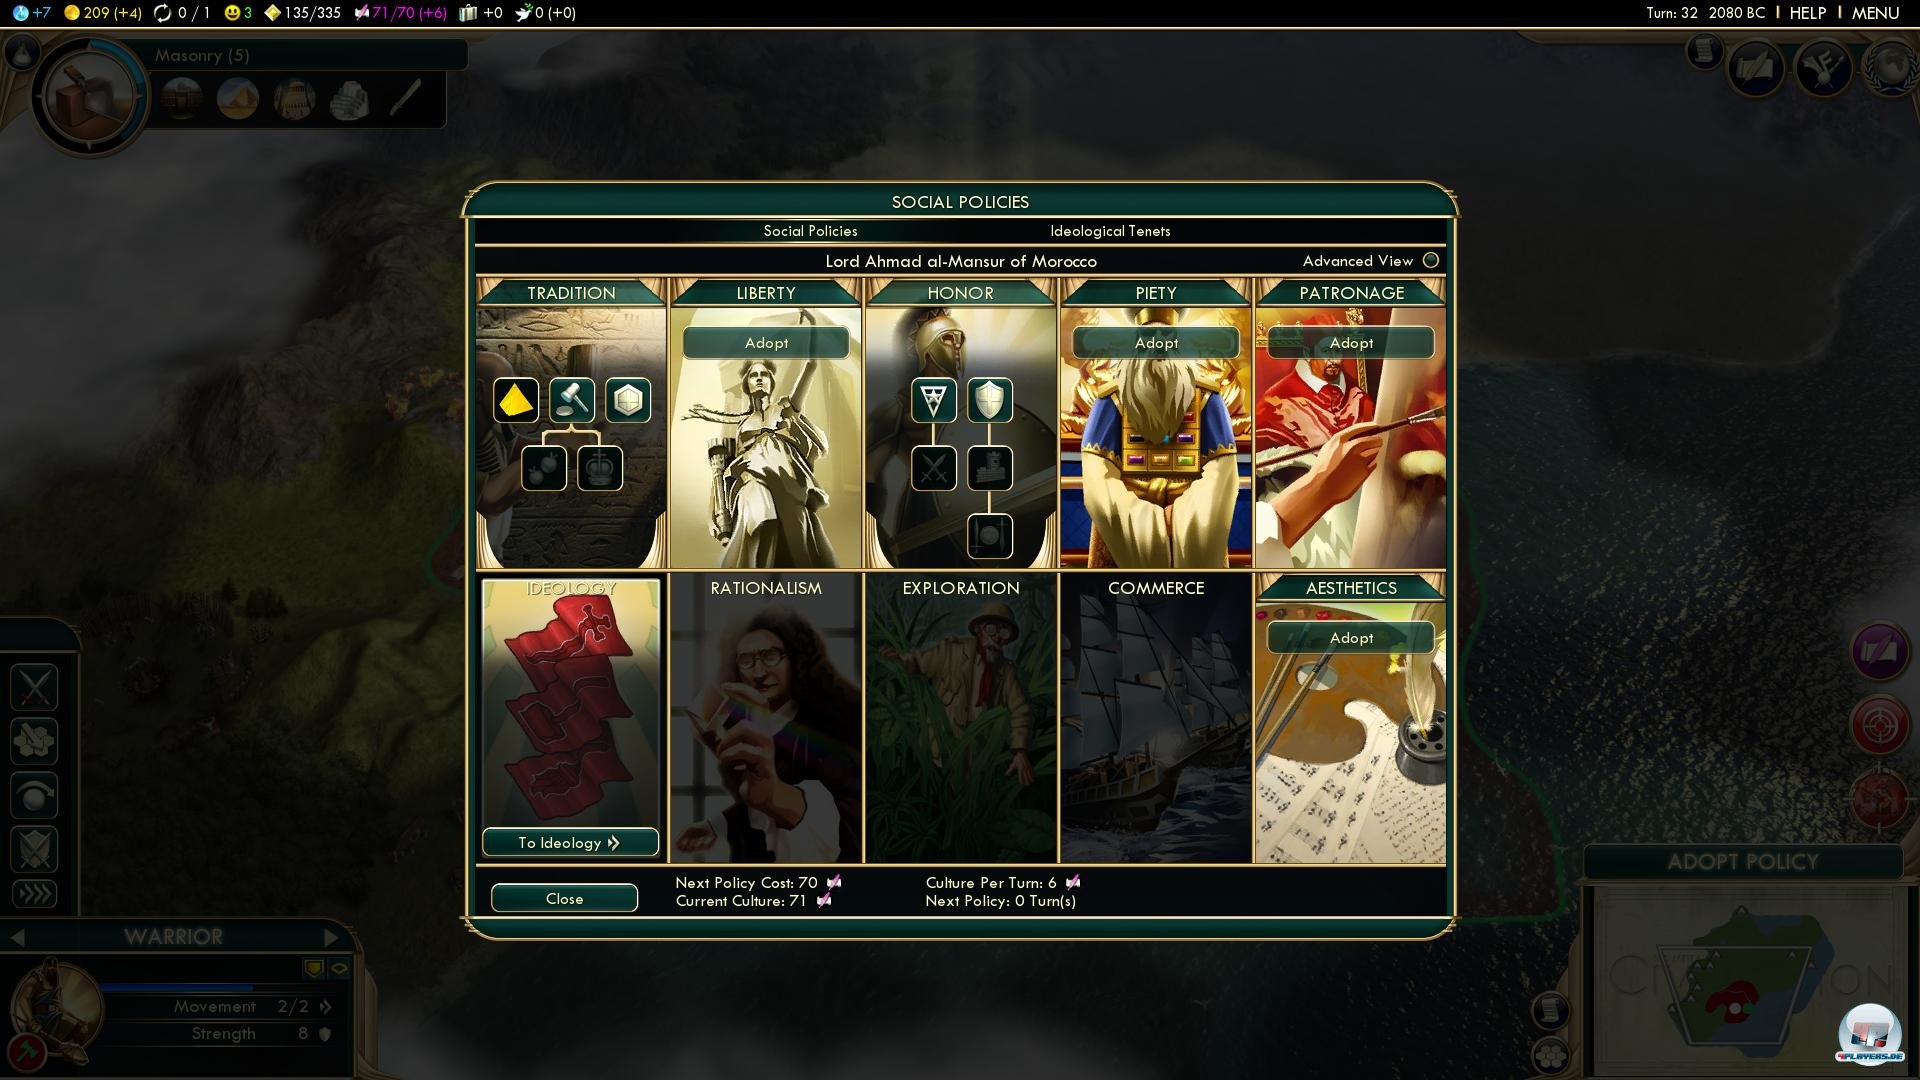
Task: Click the bottom Honor policy icon
Action: pyautogui.click(x=989, y=536)
